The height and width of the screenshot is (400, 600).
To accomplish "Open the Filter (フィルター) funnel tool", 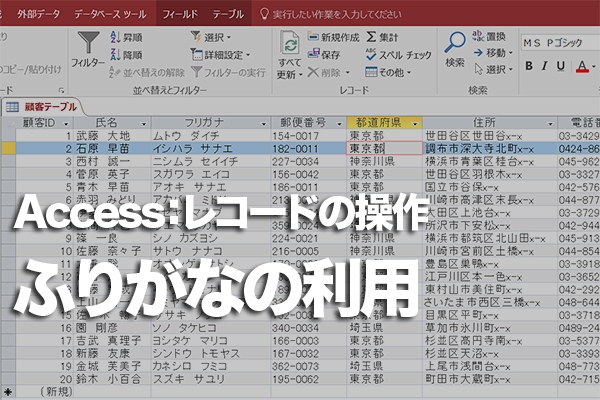I will (x=88, y=50).
